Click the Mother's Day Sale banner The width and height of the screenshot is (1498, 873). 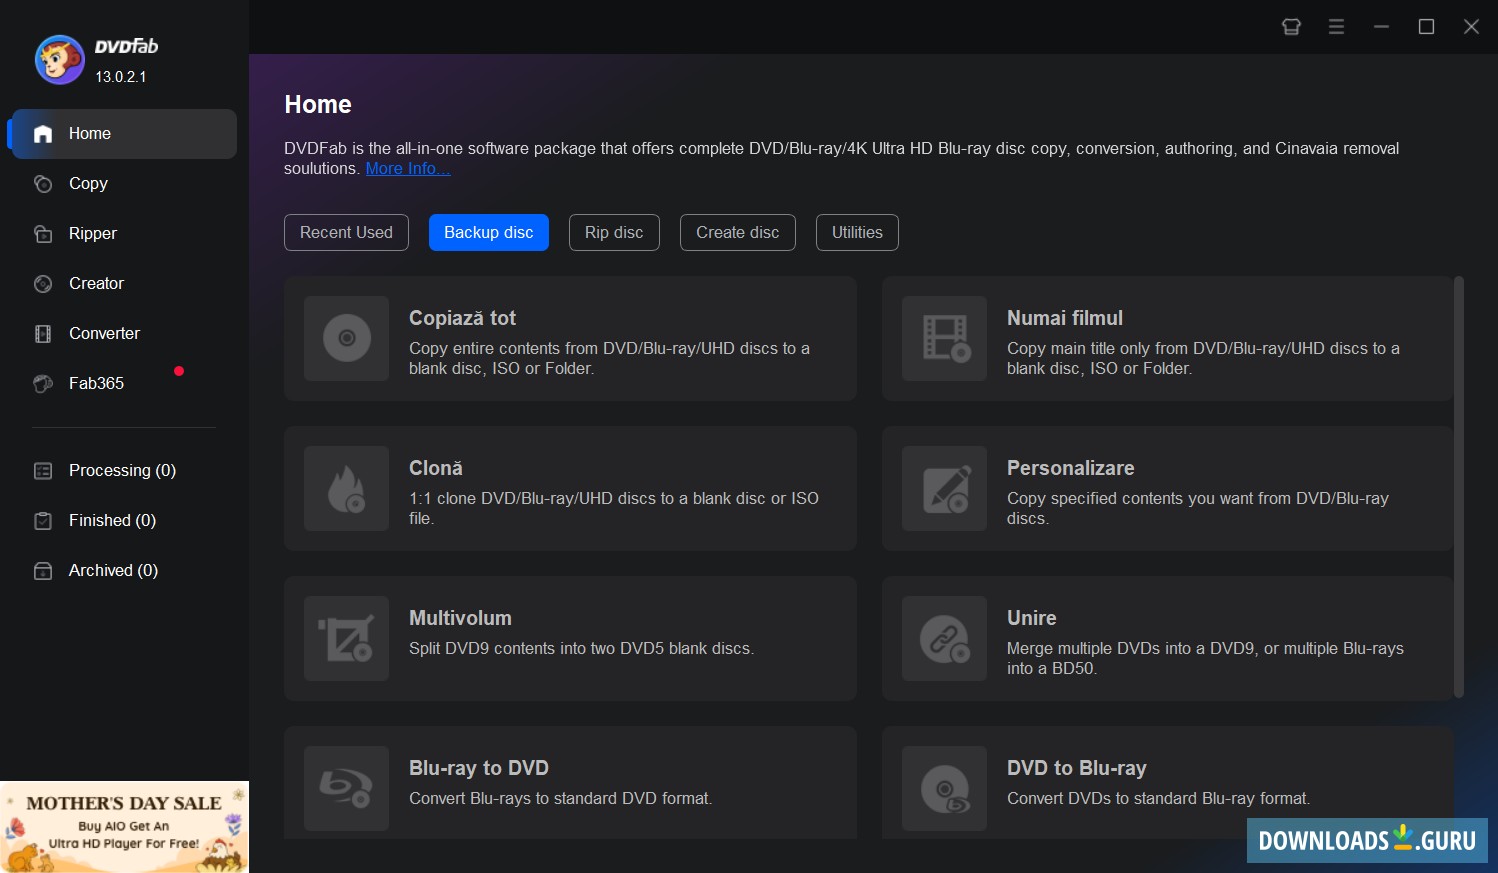click(124, 827)
